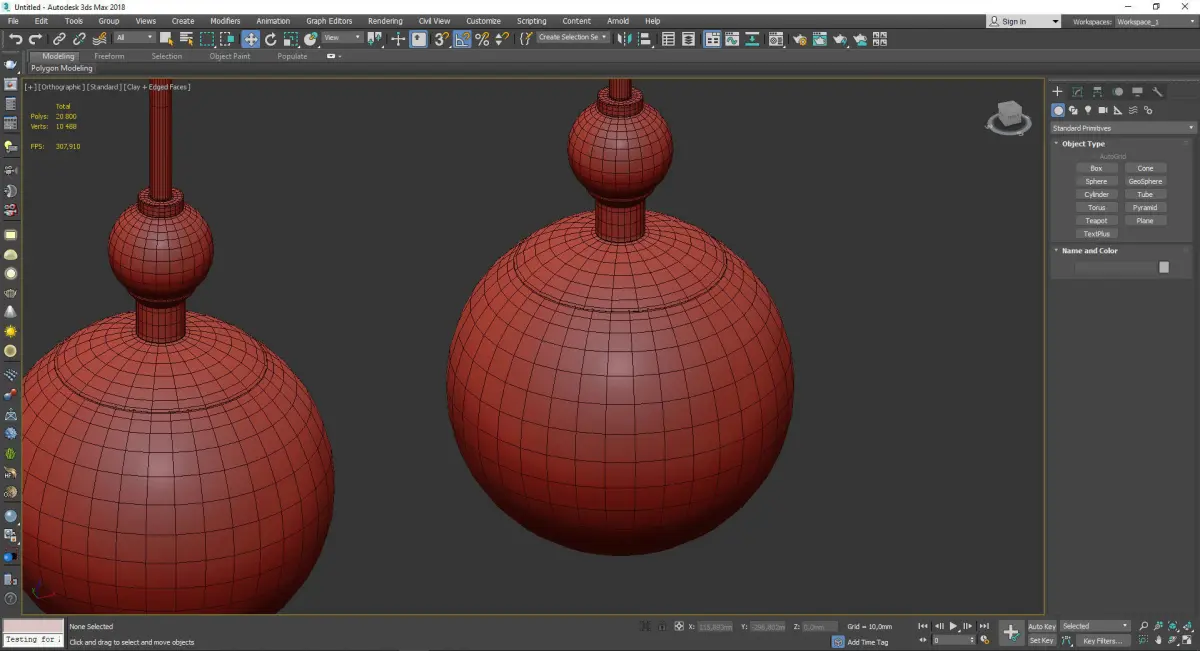Click the ViewCube in the viewport
The width and height of the screenshot is (1200, 651).
pyautogui.click(x=1009, y=117)
